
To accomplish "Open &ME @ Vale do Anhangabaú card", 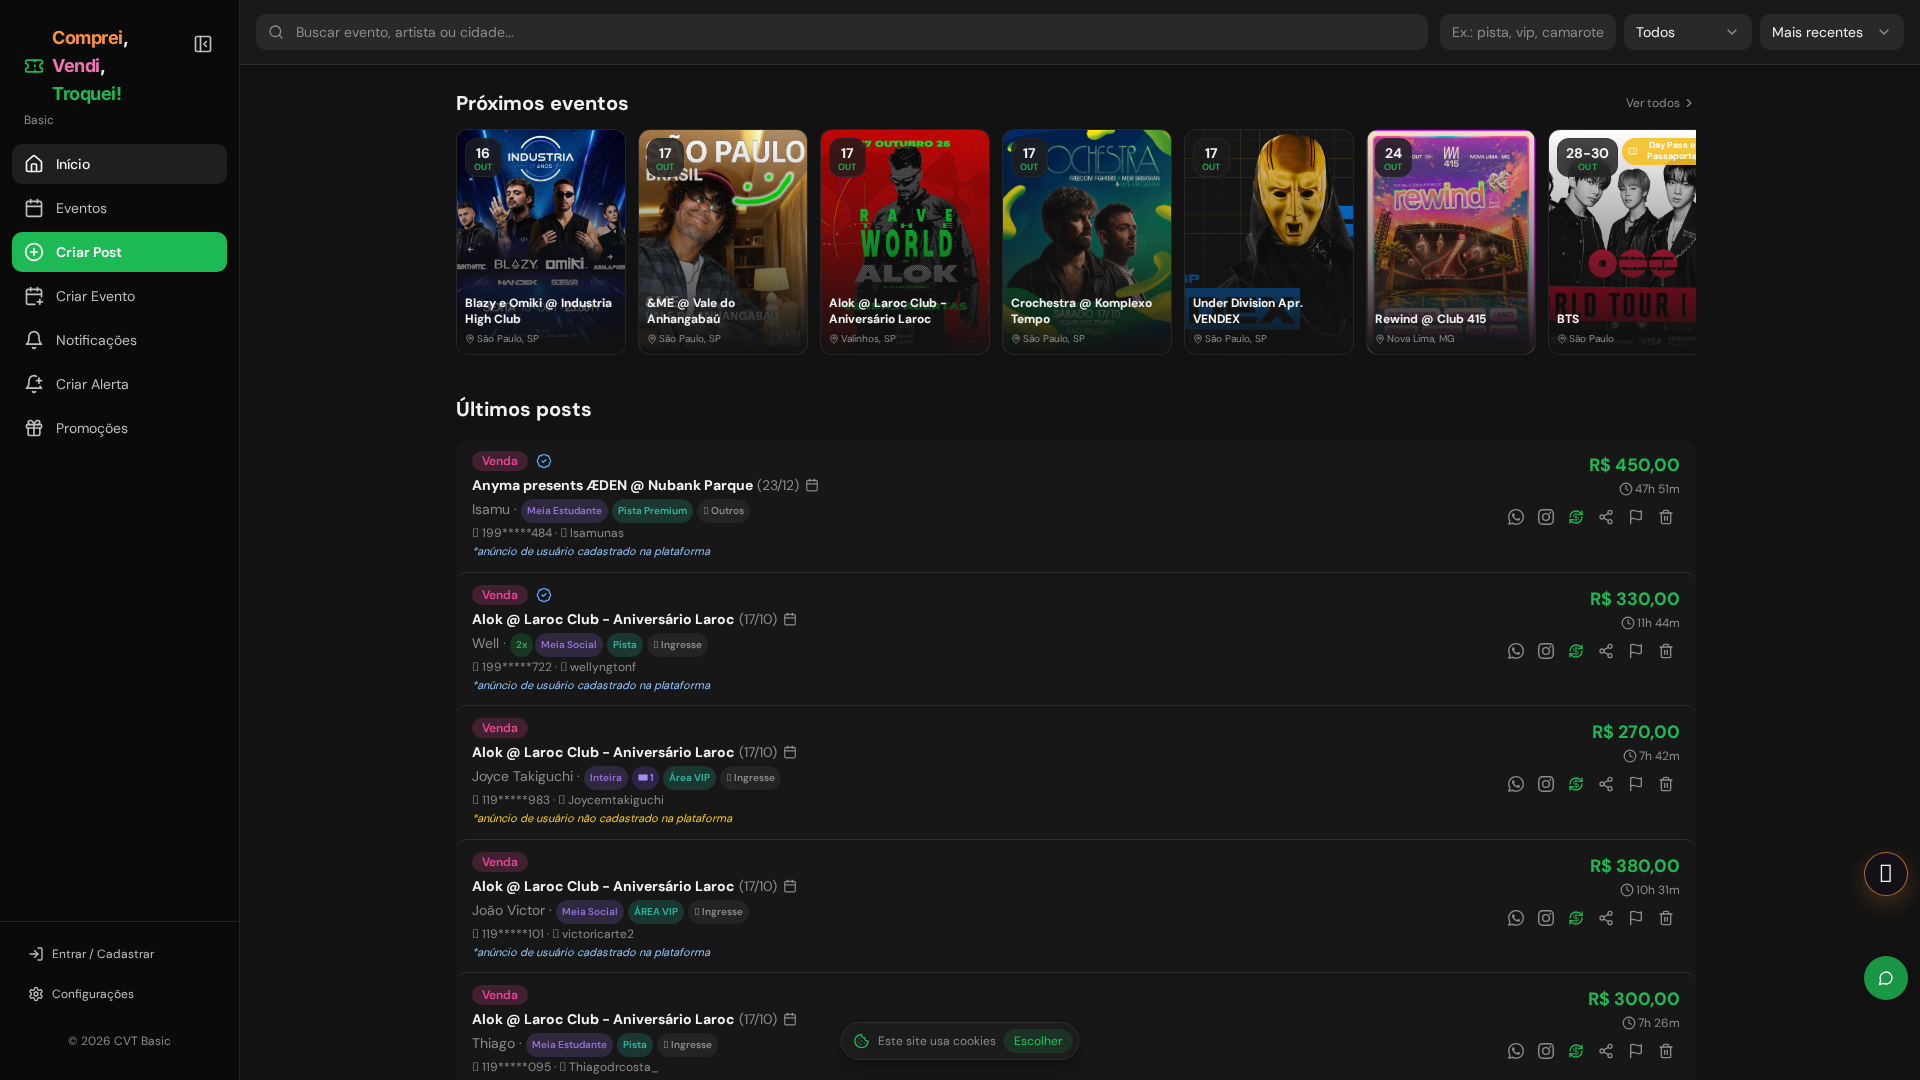I will 723,242.
